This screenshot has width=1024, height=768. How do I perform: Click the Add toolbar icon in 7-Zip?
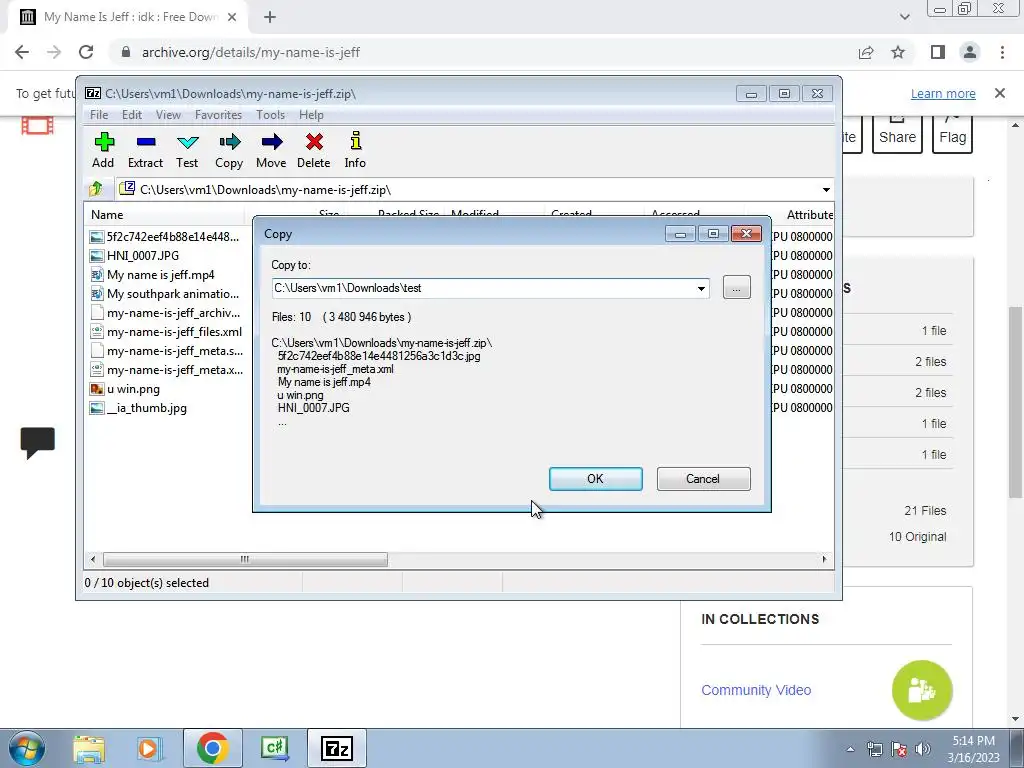click(103, 150)
